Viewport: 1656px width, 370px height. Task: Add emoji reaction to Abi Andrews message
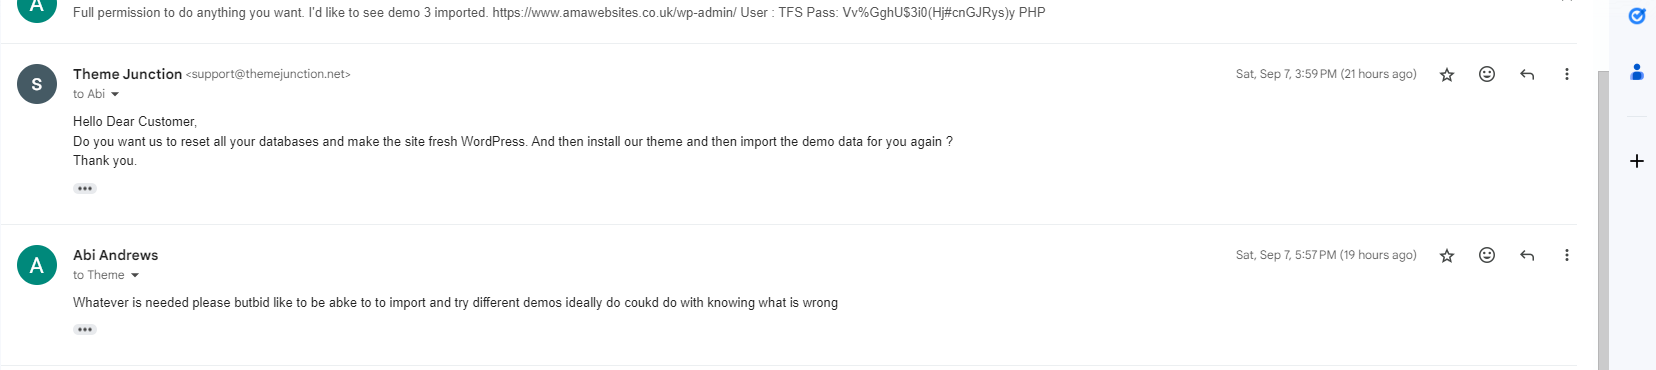1487,256
